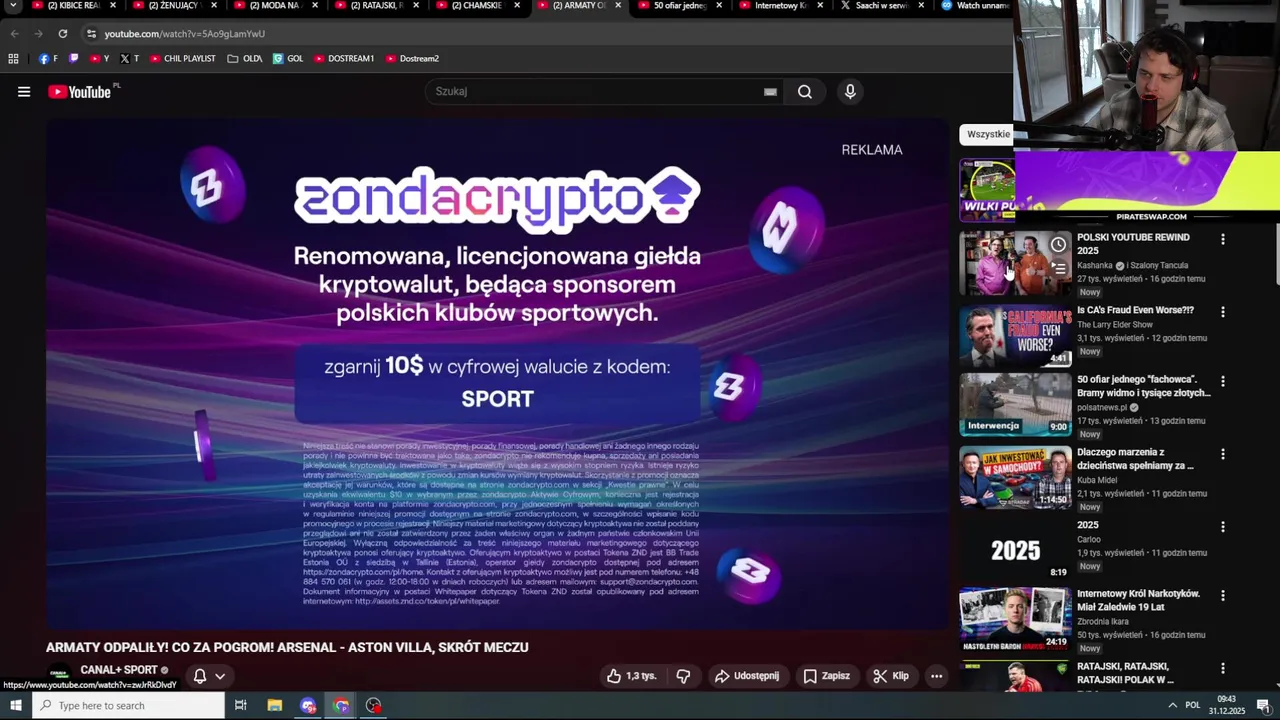Open The Larry Elder Show channel

point(1114,325)
